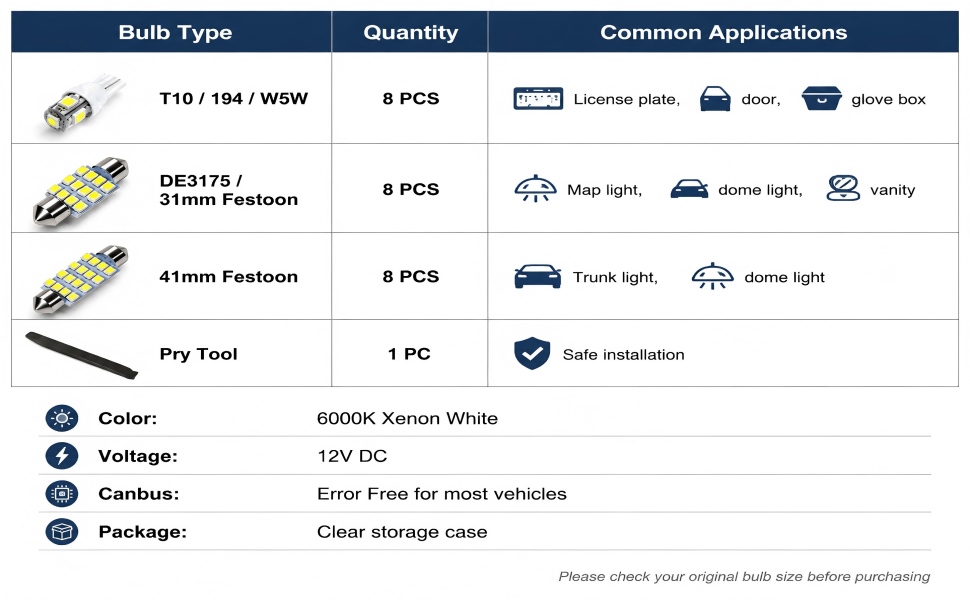This screenshot has width=970, height=600.
Task: Click the 31mm Festoon bulb image
Action: coord(80,190)
